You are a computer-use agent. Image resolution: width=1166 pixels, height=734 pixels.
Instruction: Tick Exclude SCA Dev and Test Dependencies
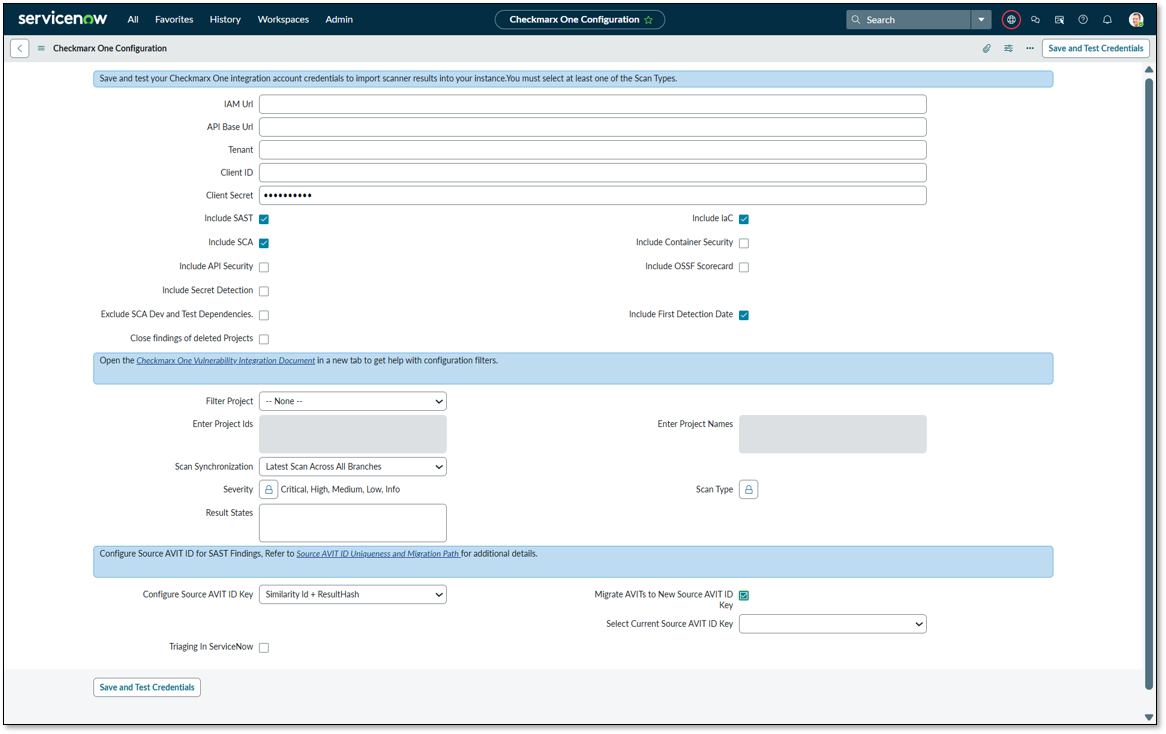tap(264, 315)
